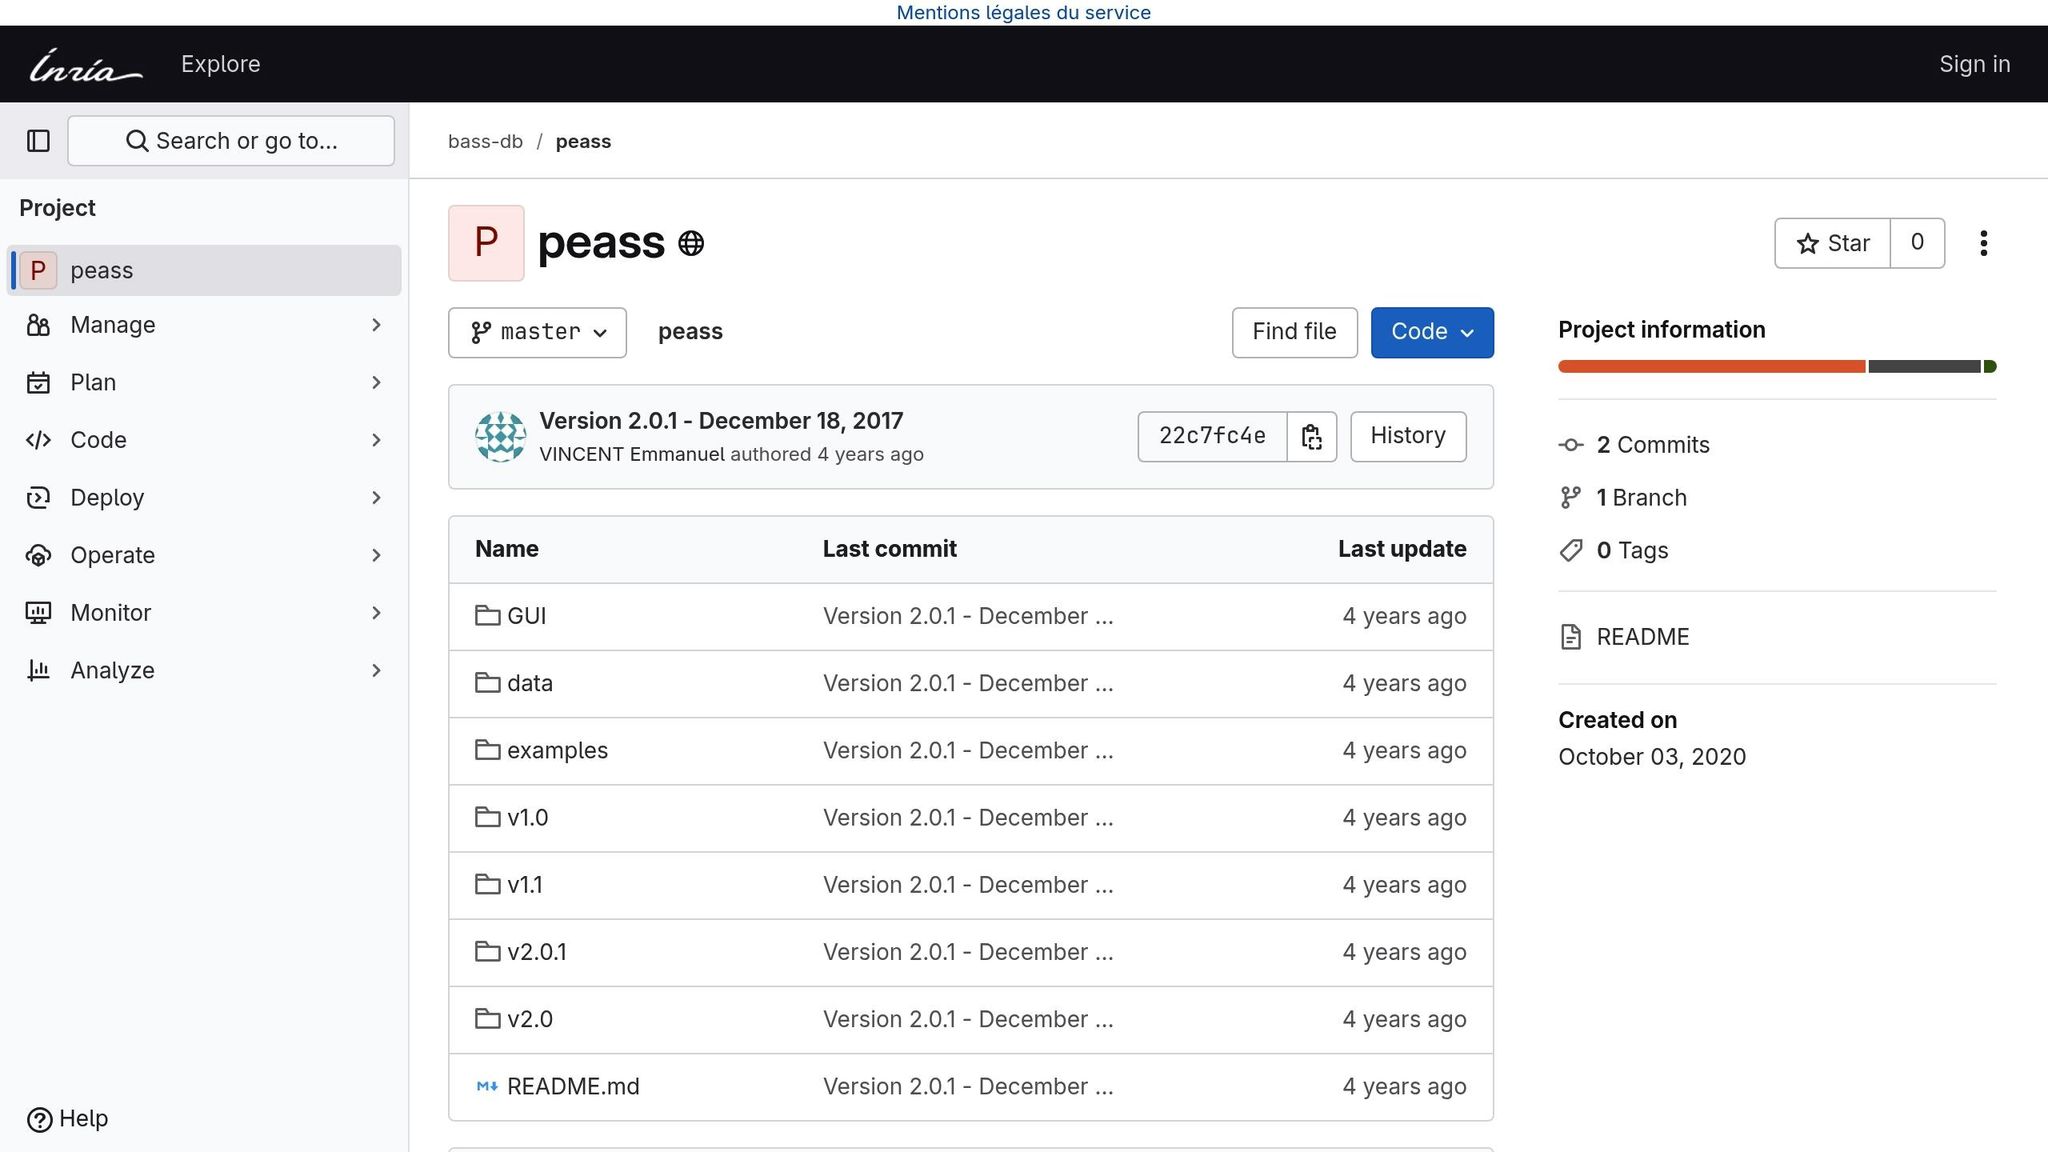Click the star count 0

pos(1917,243)
